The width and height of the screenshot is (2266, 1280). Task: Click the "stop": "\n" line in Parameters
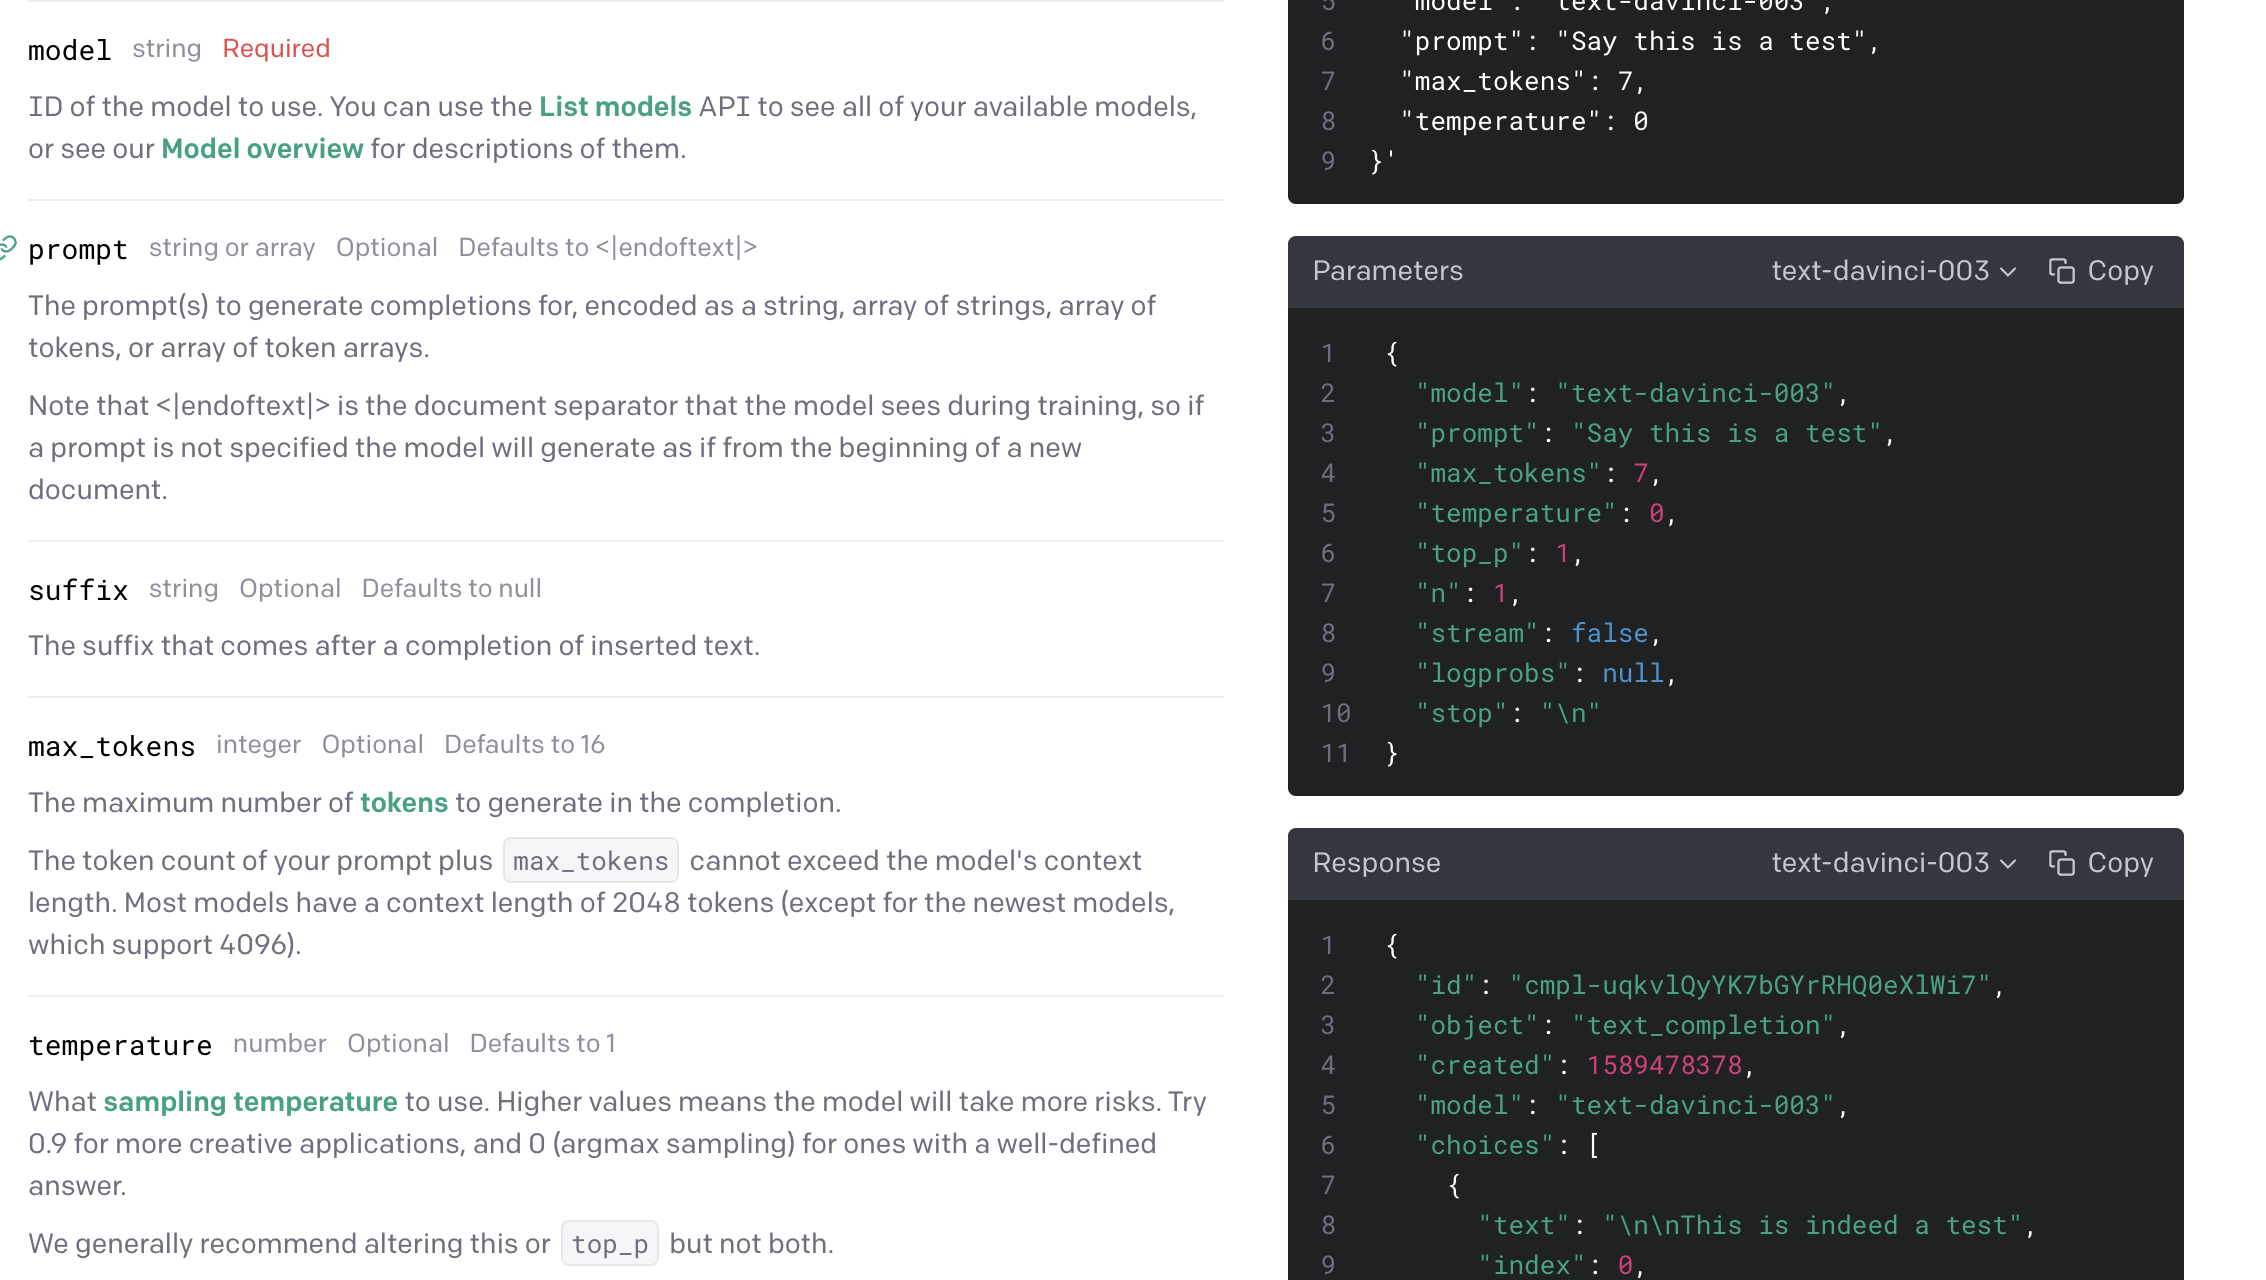tap(1508, 713)
